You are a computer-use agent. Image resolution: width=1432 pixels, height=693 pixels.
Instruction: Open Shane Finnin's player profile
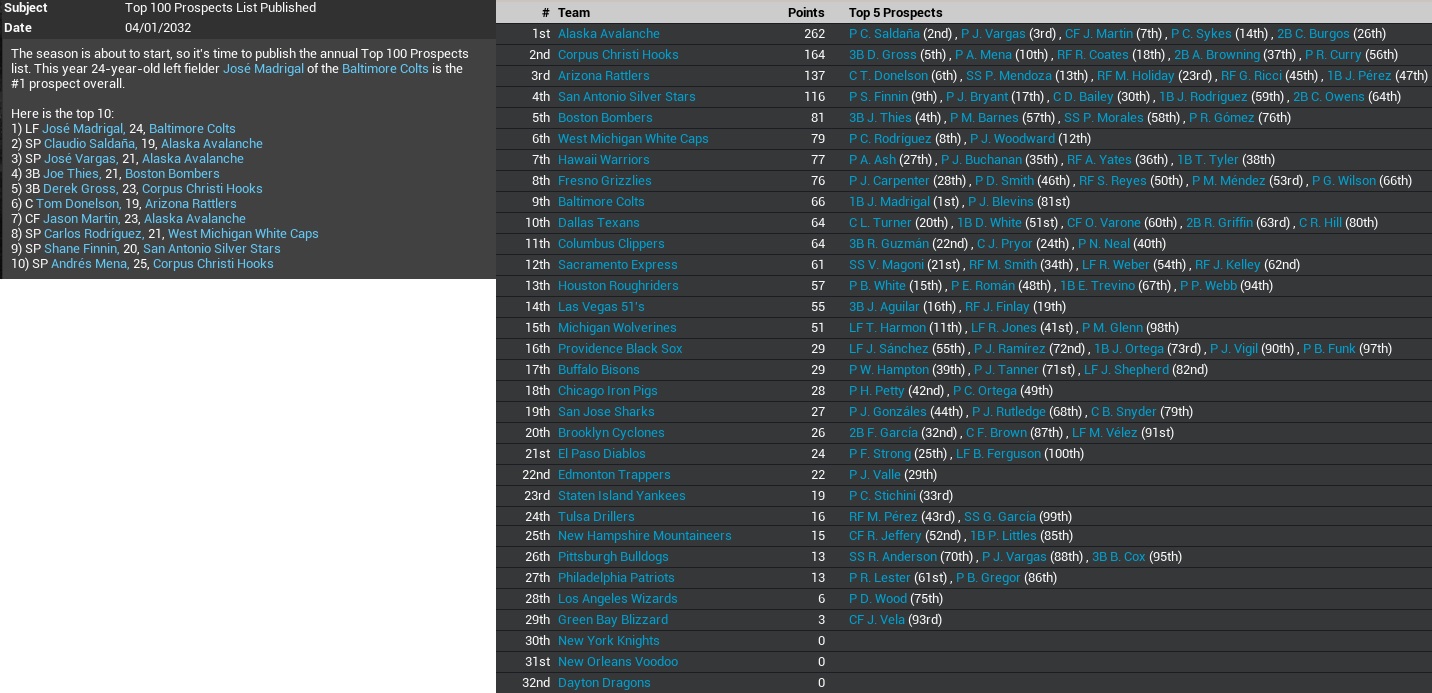[83, 248]
